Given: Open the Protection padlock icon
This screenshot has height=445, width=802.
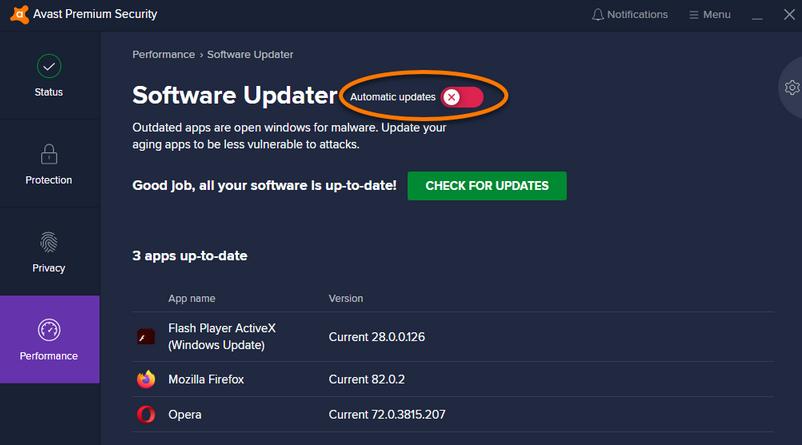Looking at the screenshot, I should [x=49, y=154].
